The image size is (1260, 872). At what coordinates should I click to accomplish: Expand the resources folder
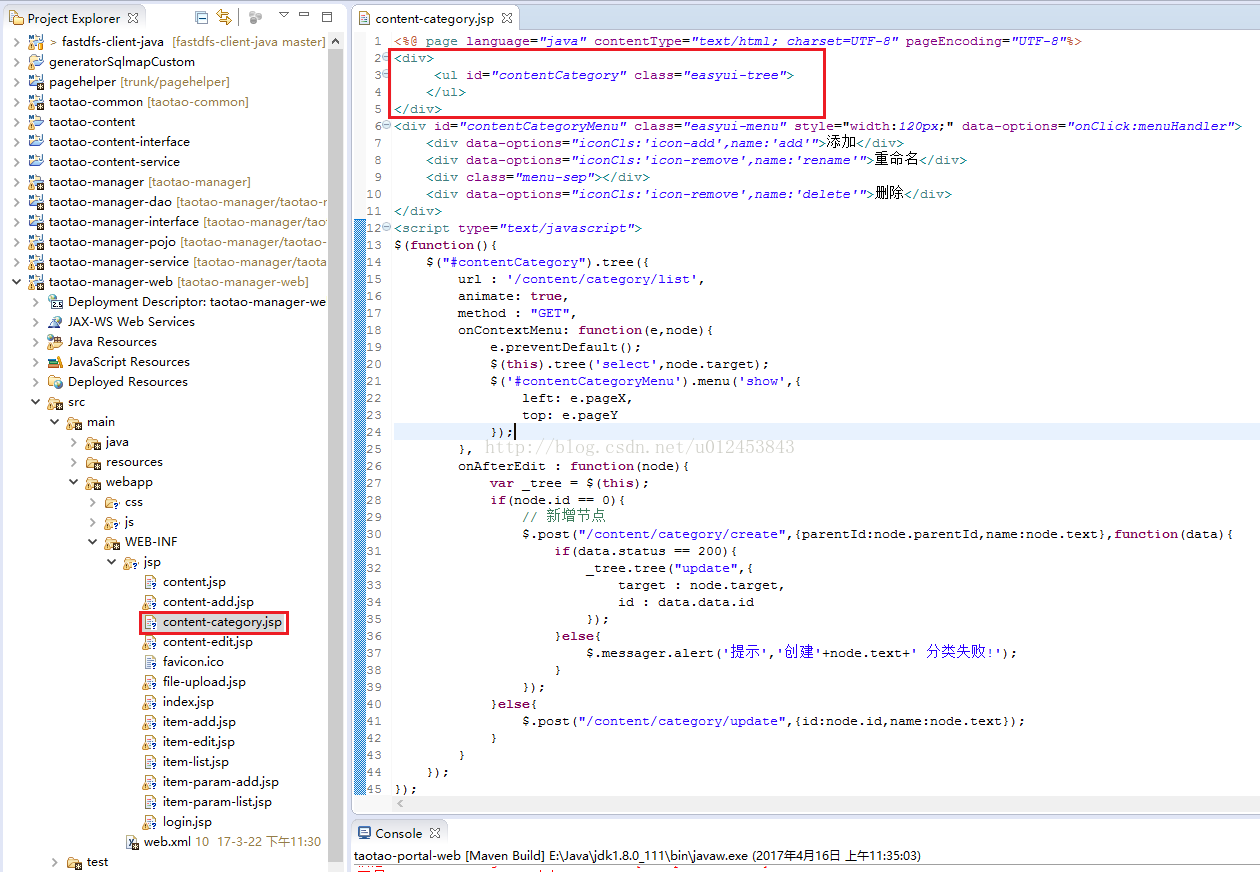point(74,461)
